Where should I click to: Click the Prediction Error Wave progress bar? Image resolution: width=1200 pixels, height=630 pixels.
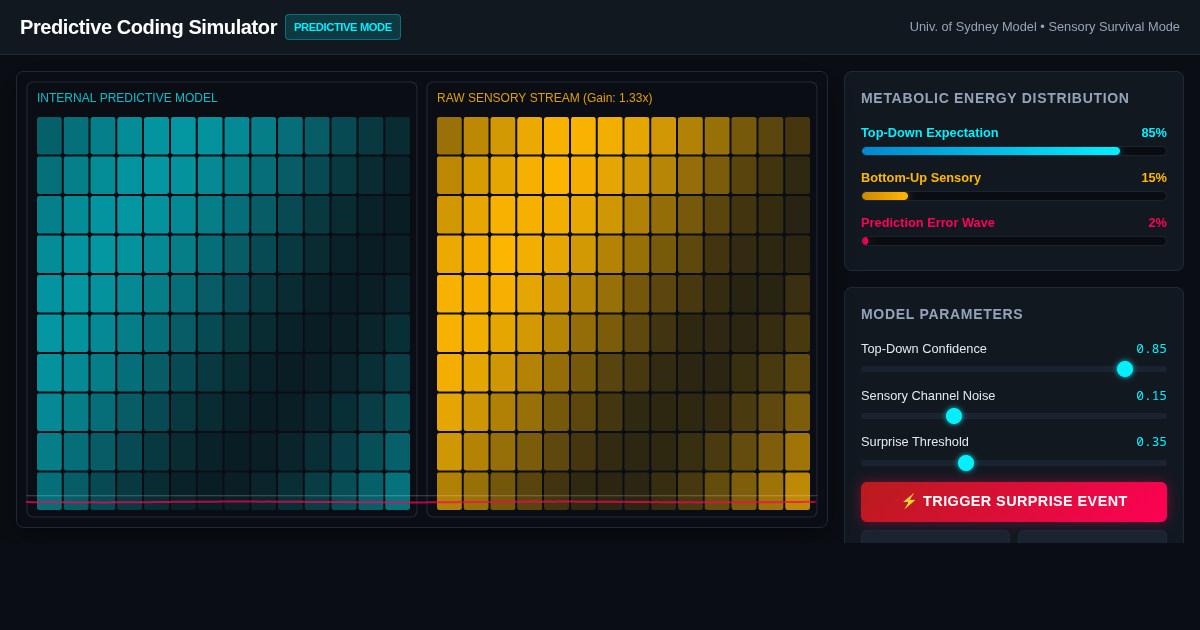tap(1014, 241)
